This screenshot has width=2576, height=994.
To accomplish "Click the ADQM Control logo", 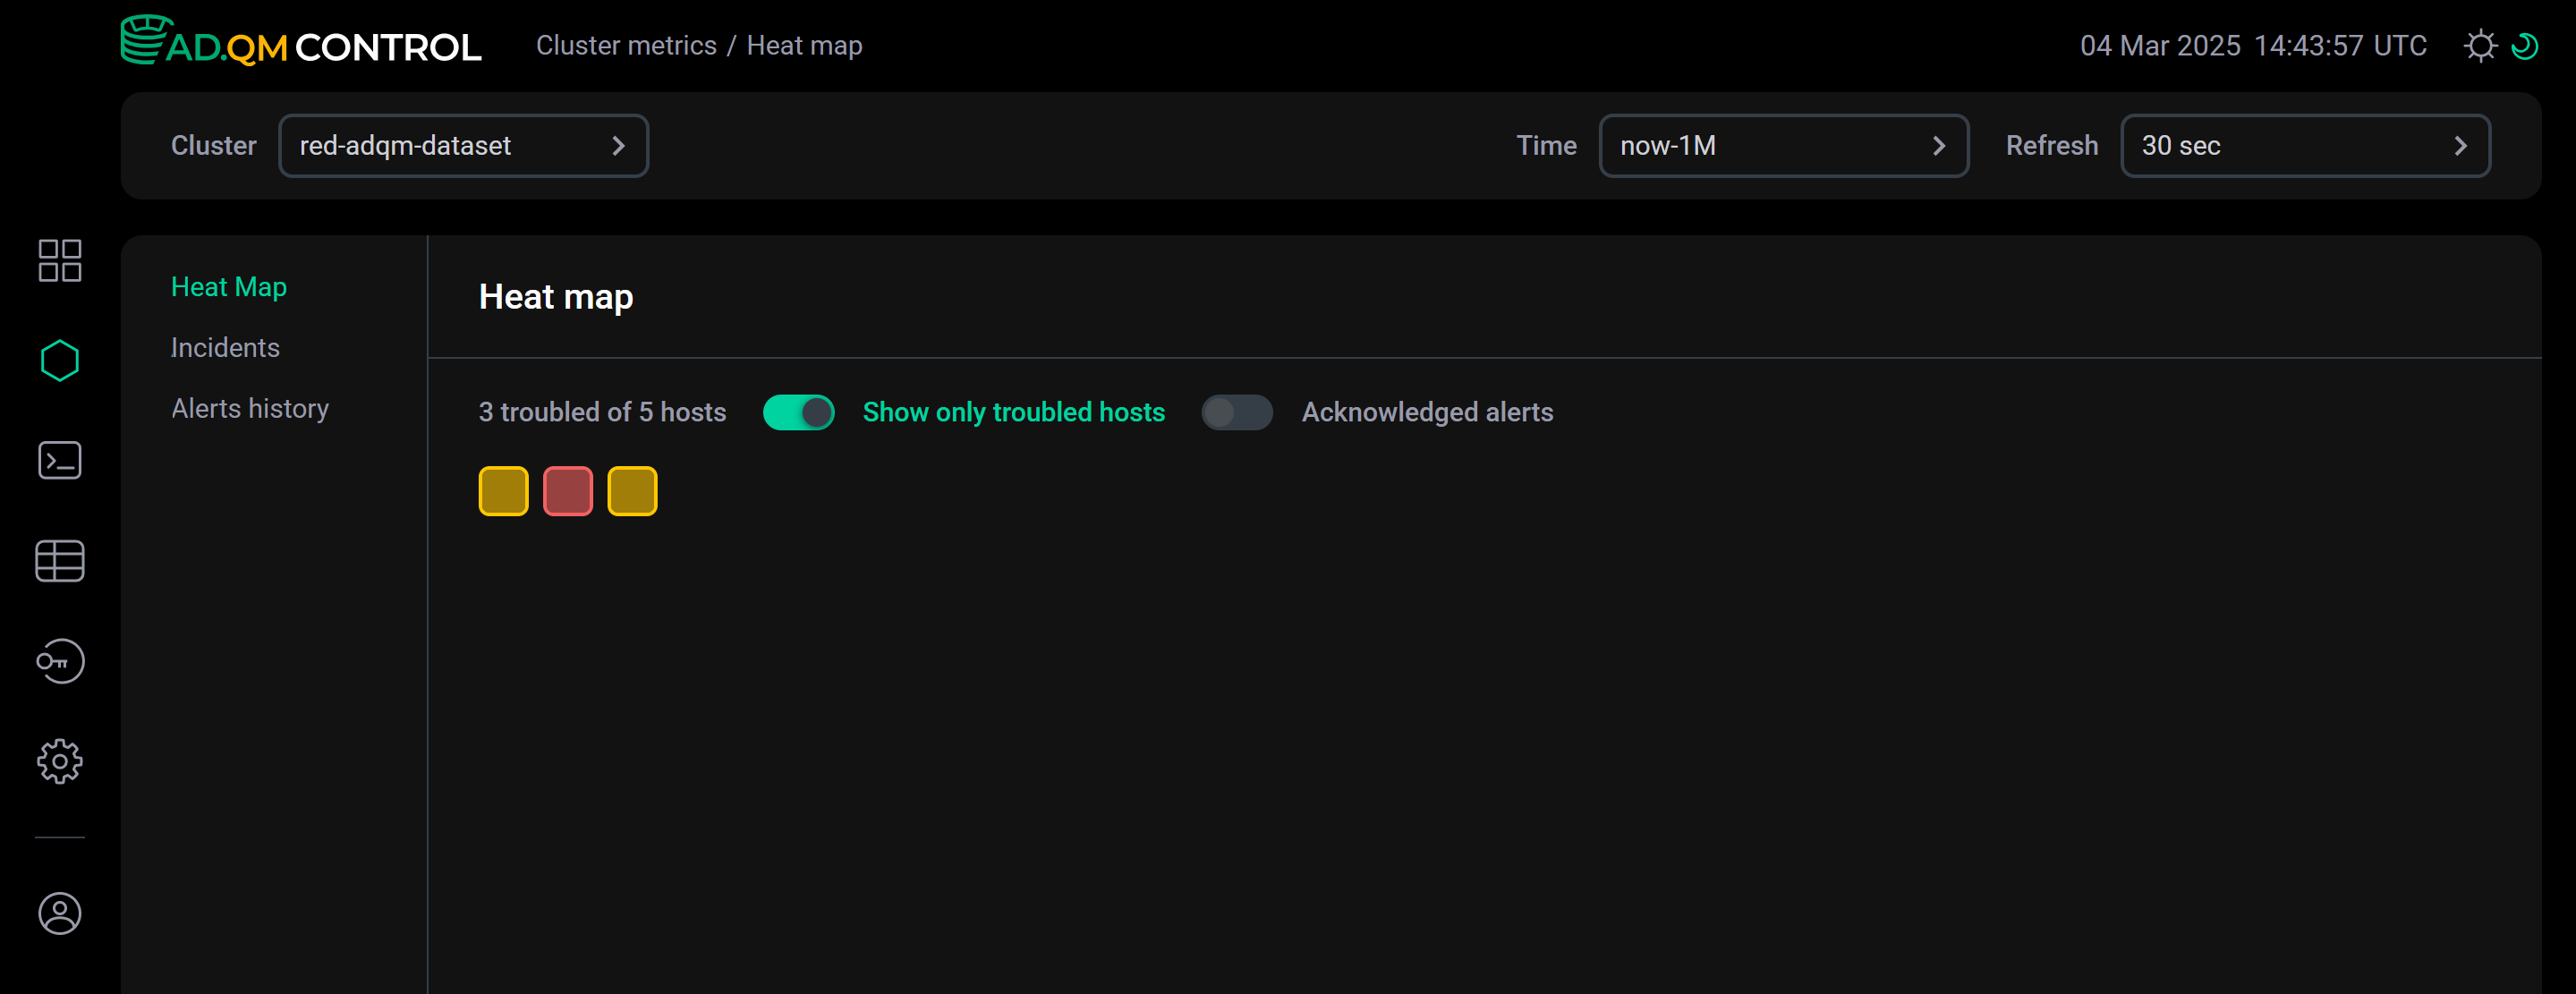I will [300, 44].
